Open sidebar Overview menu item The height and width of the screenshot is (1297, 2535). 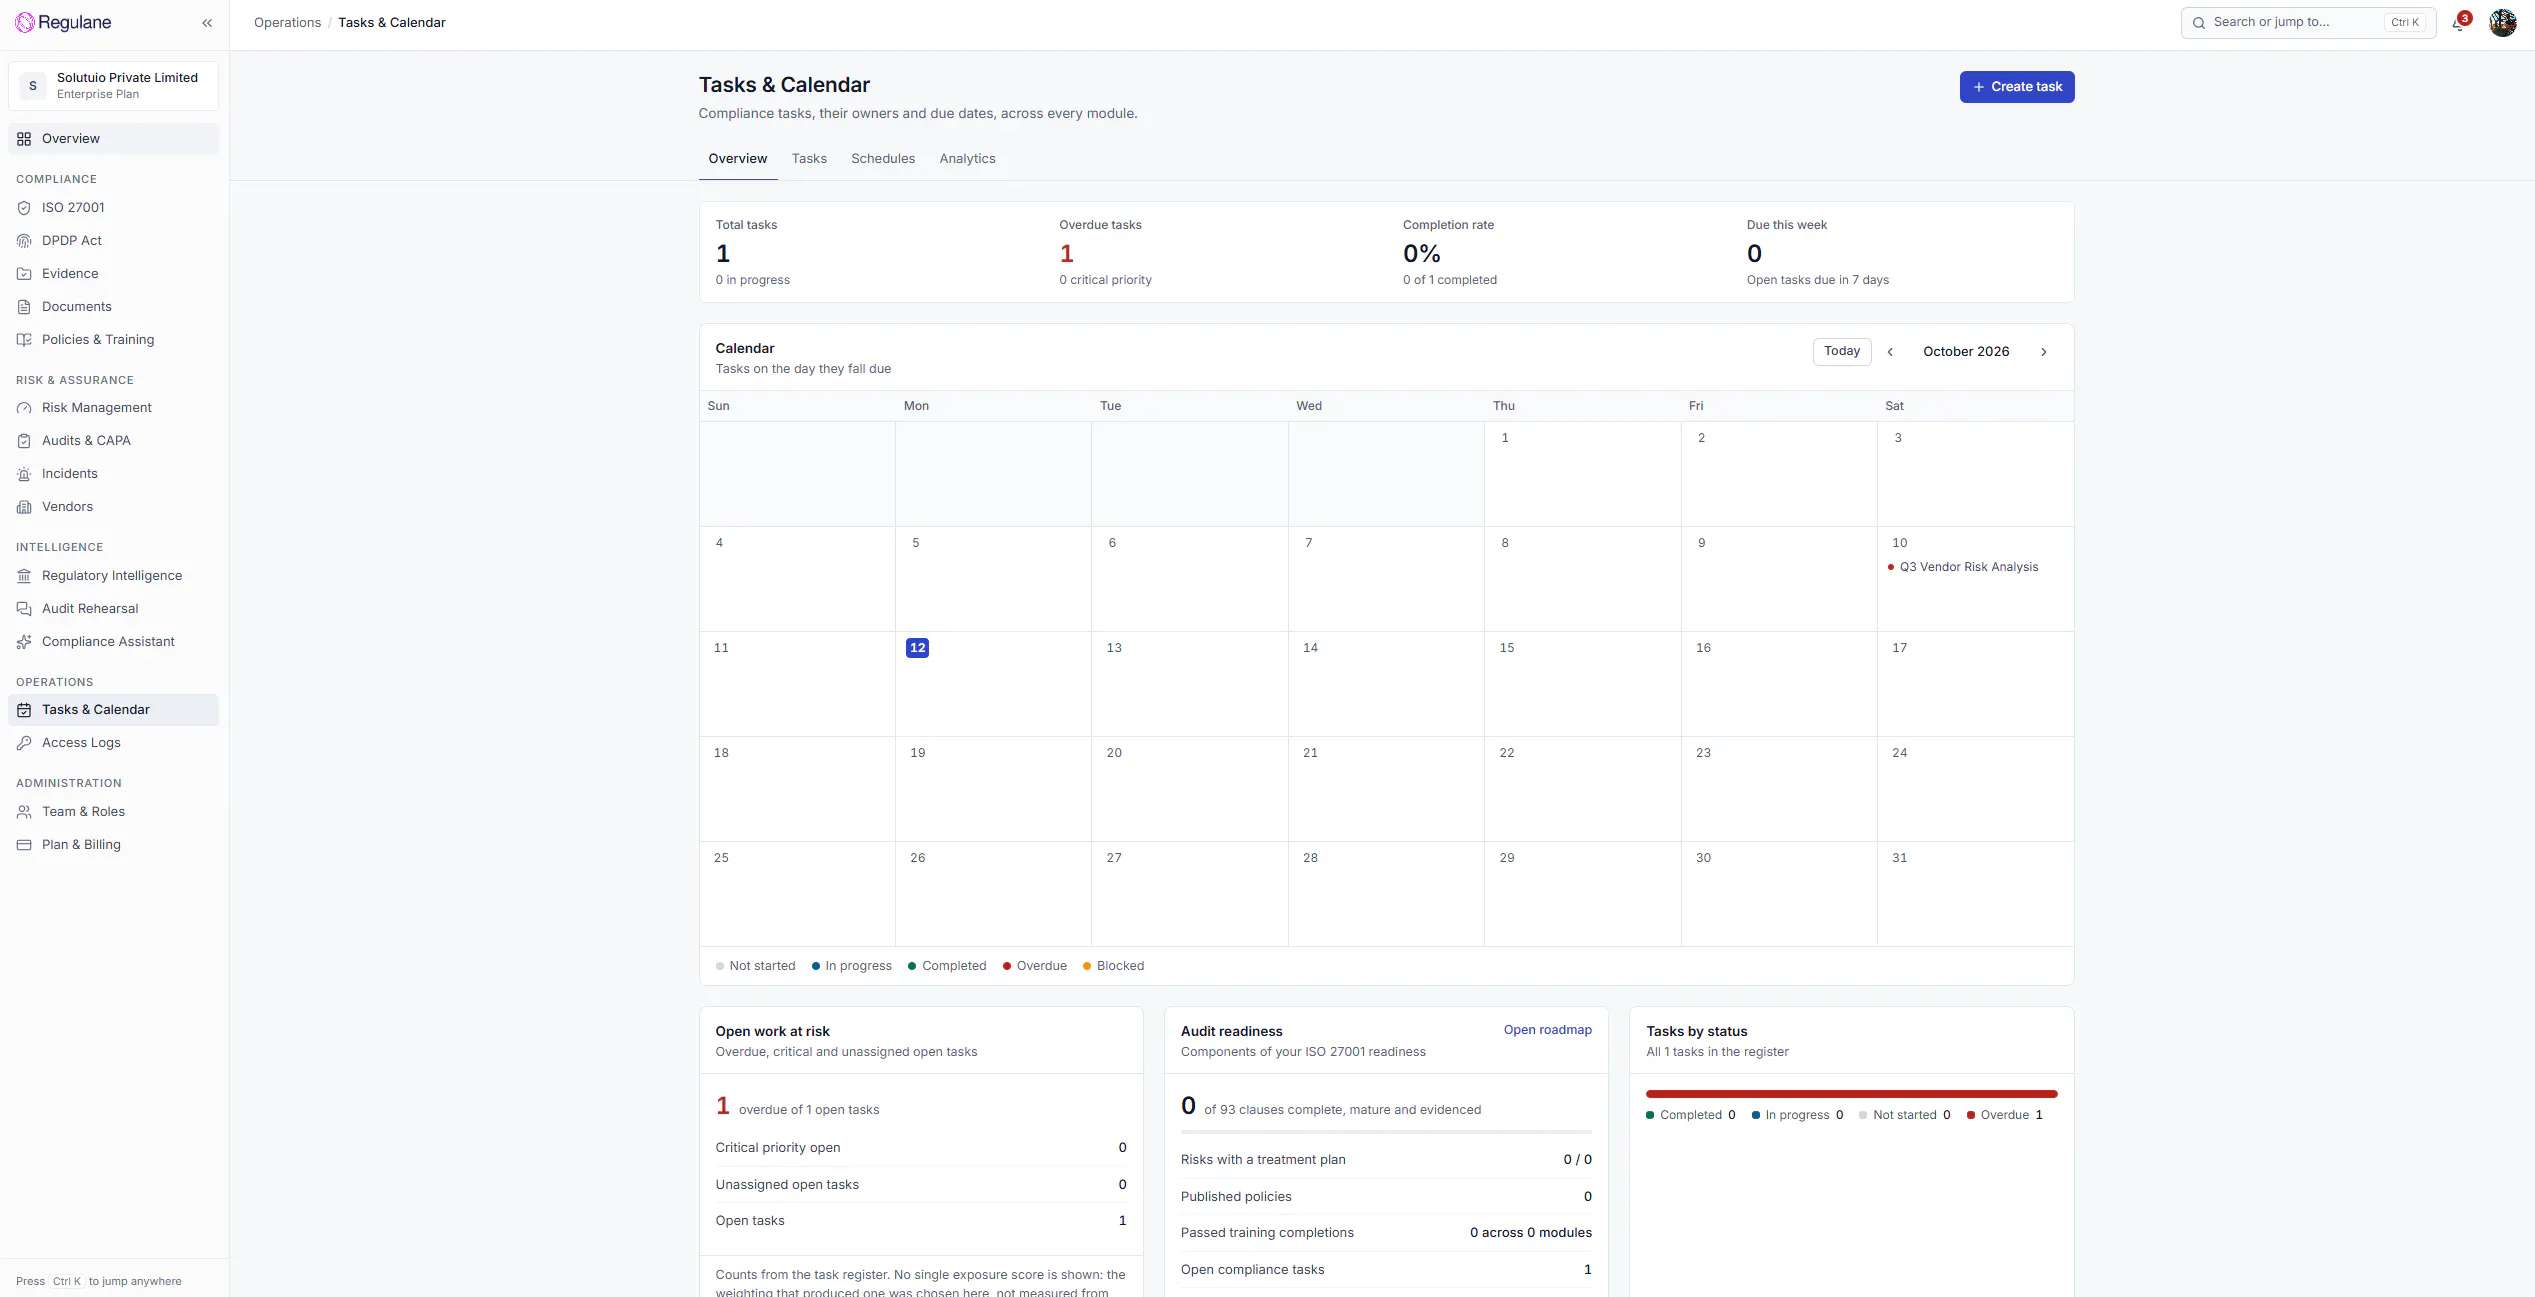[114, 139]
